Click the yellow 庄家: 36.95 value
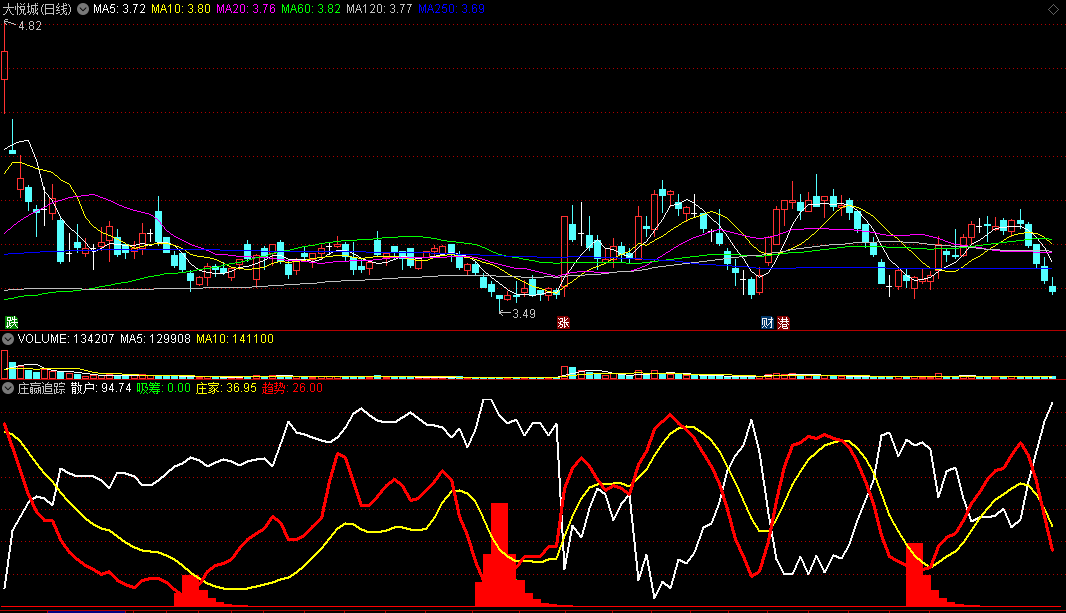This screenshot has width=1066, height=613. pos(226,388)
